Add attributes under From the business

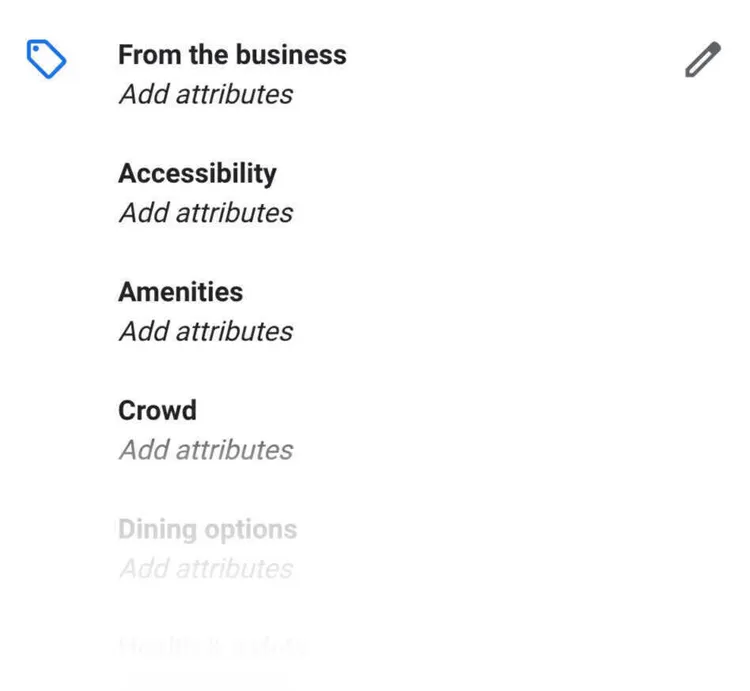pos(206,94)
